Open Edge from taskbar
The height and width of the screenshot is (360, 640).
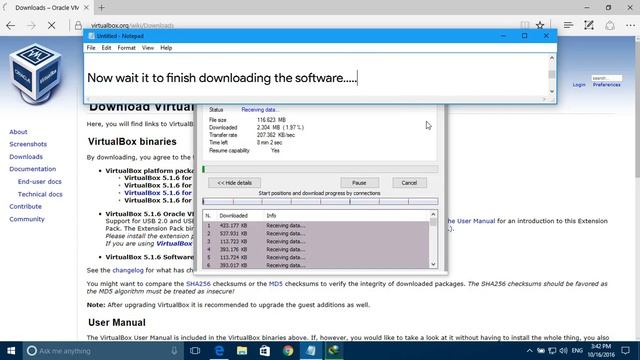pyautogui.click(x=219, y=351)
